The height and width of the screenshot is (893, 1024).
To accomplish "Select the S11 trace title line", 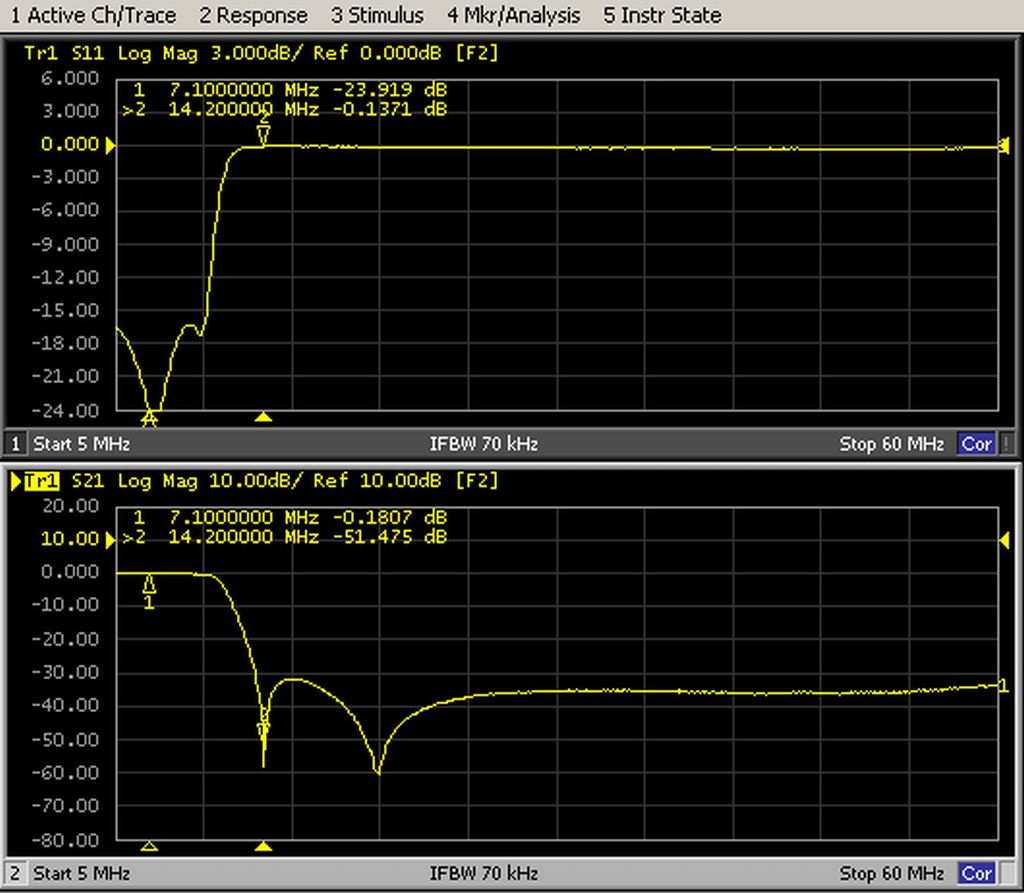I will tap(262, 52).
